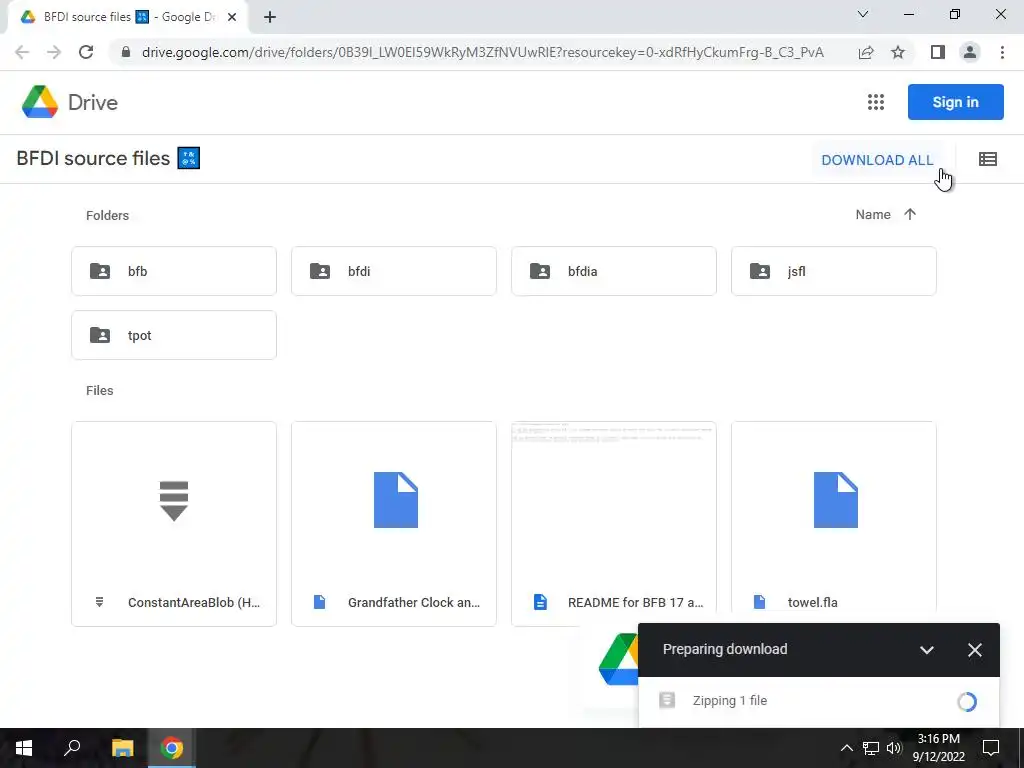The image size is (1024, 768).
Task: Click DOWNLOAD ALL
Action: (x=877, y=160)
